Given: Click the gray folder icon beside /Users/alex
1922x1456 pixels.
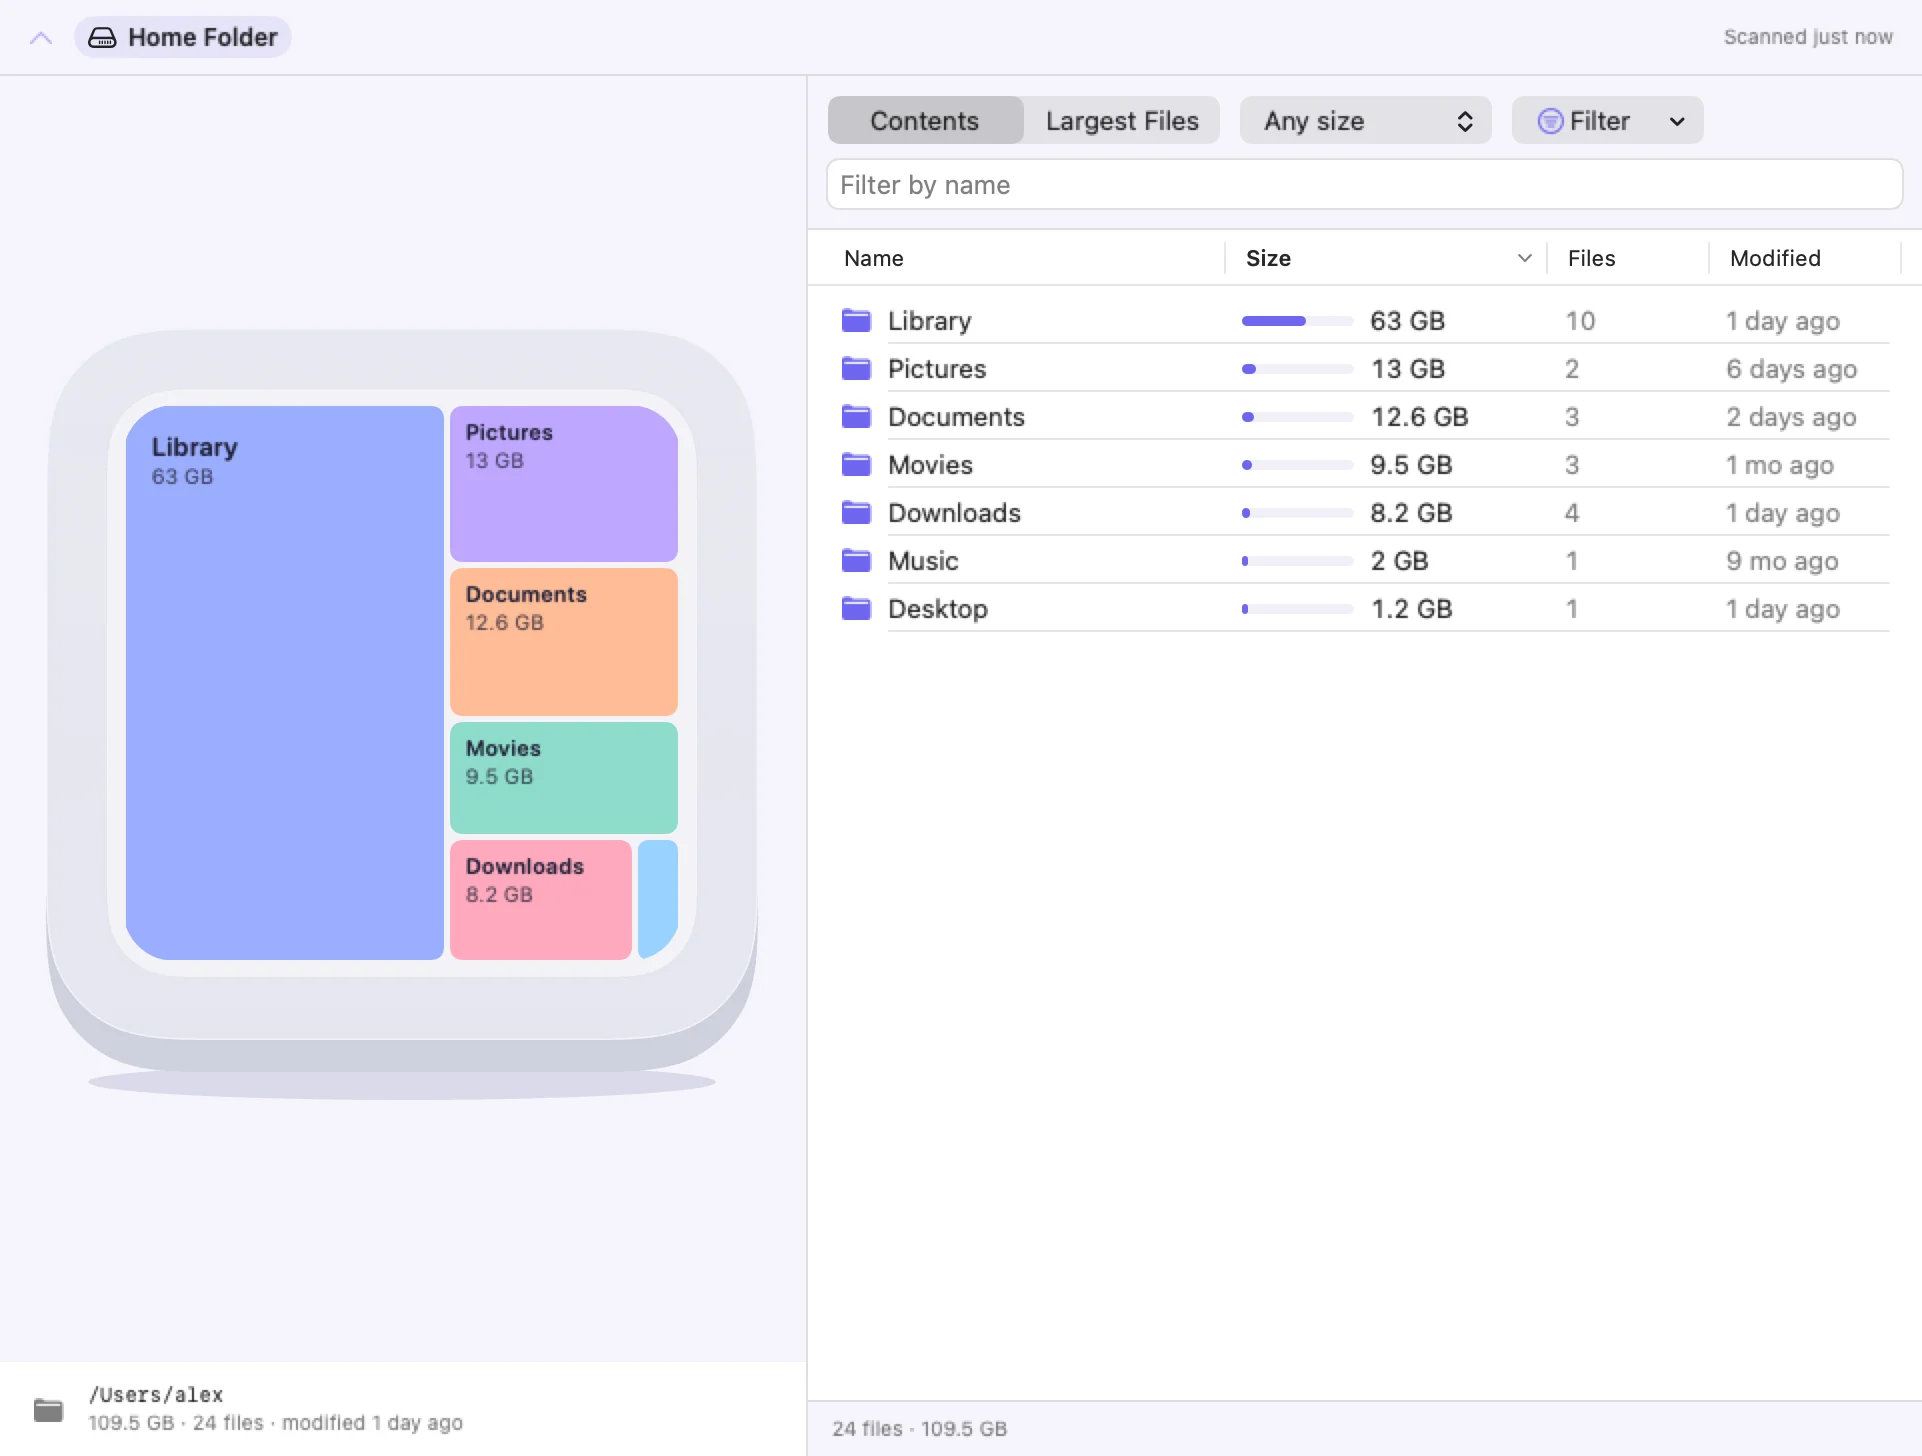Looking at the screenshot, I should coord(48,1410).
